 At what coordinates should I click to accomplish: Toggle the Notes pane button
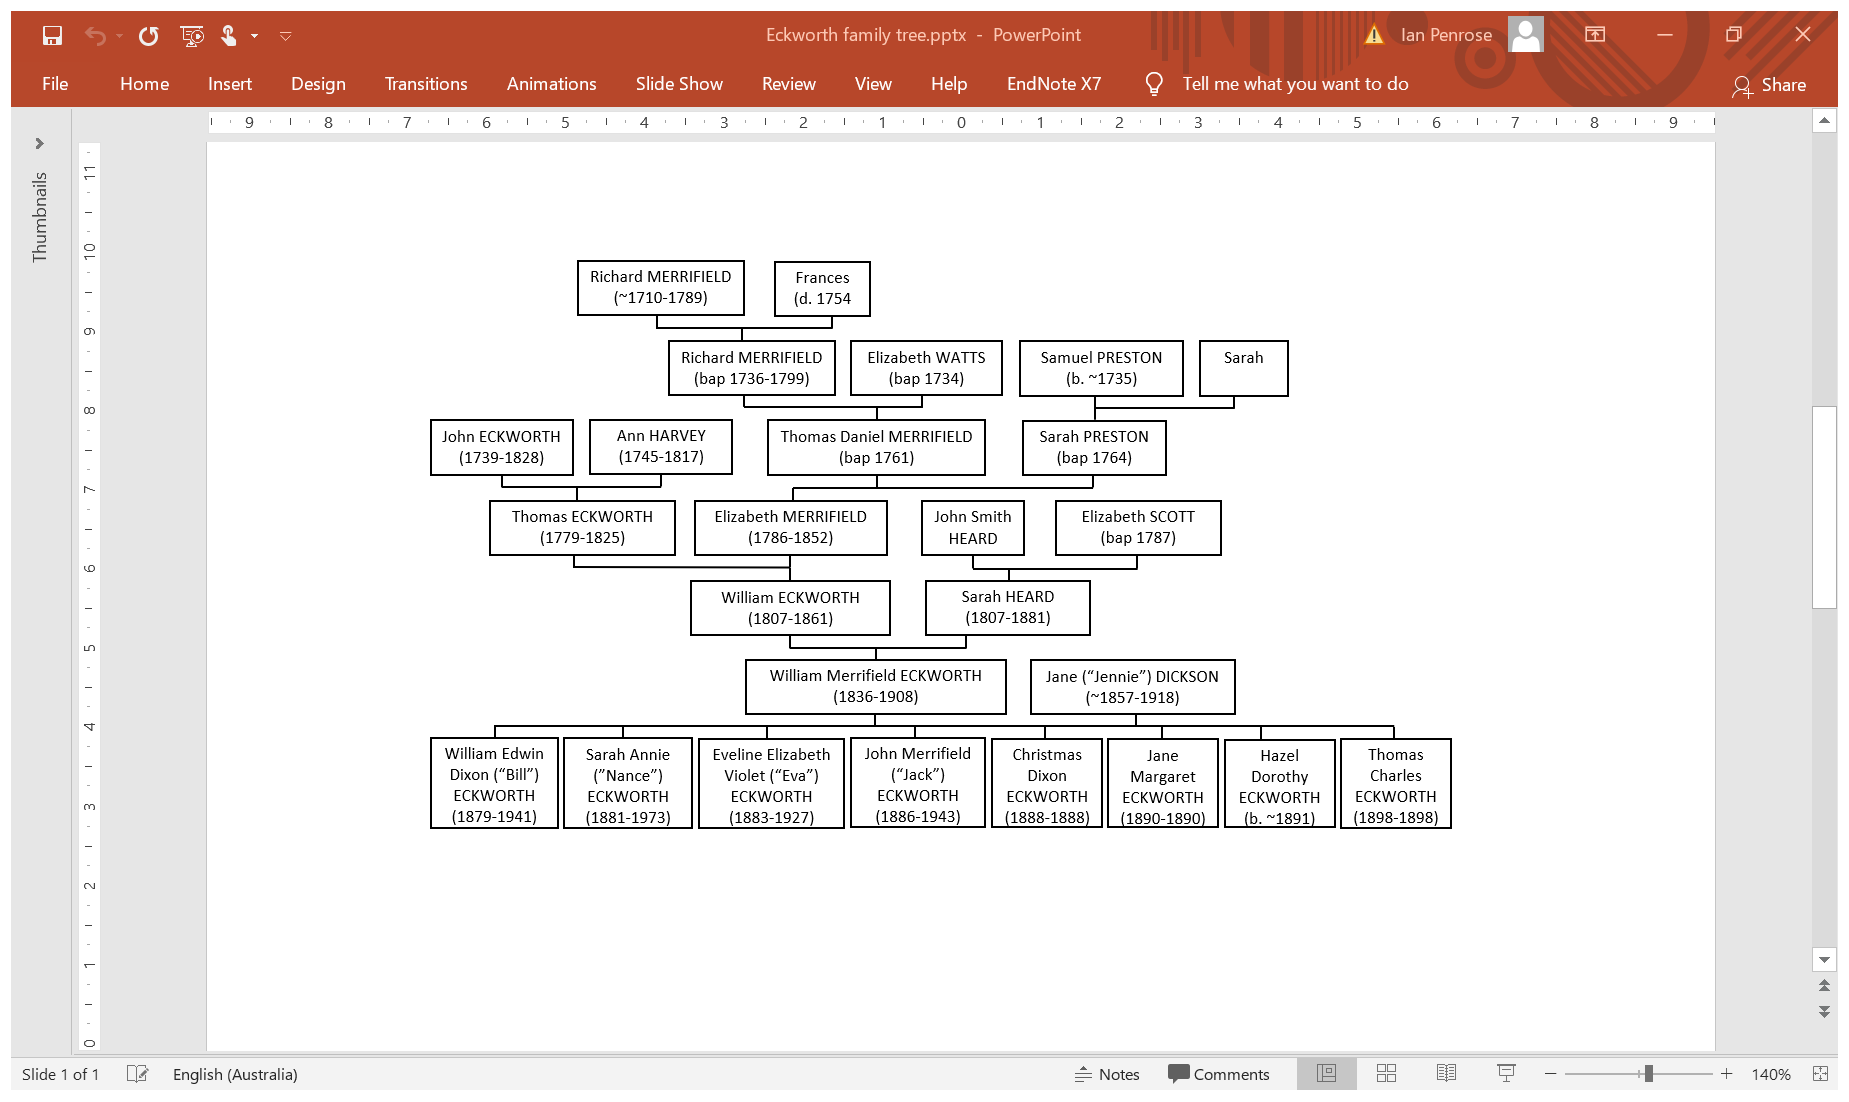pyautogui.click(x=1107, y=1074)
